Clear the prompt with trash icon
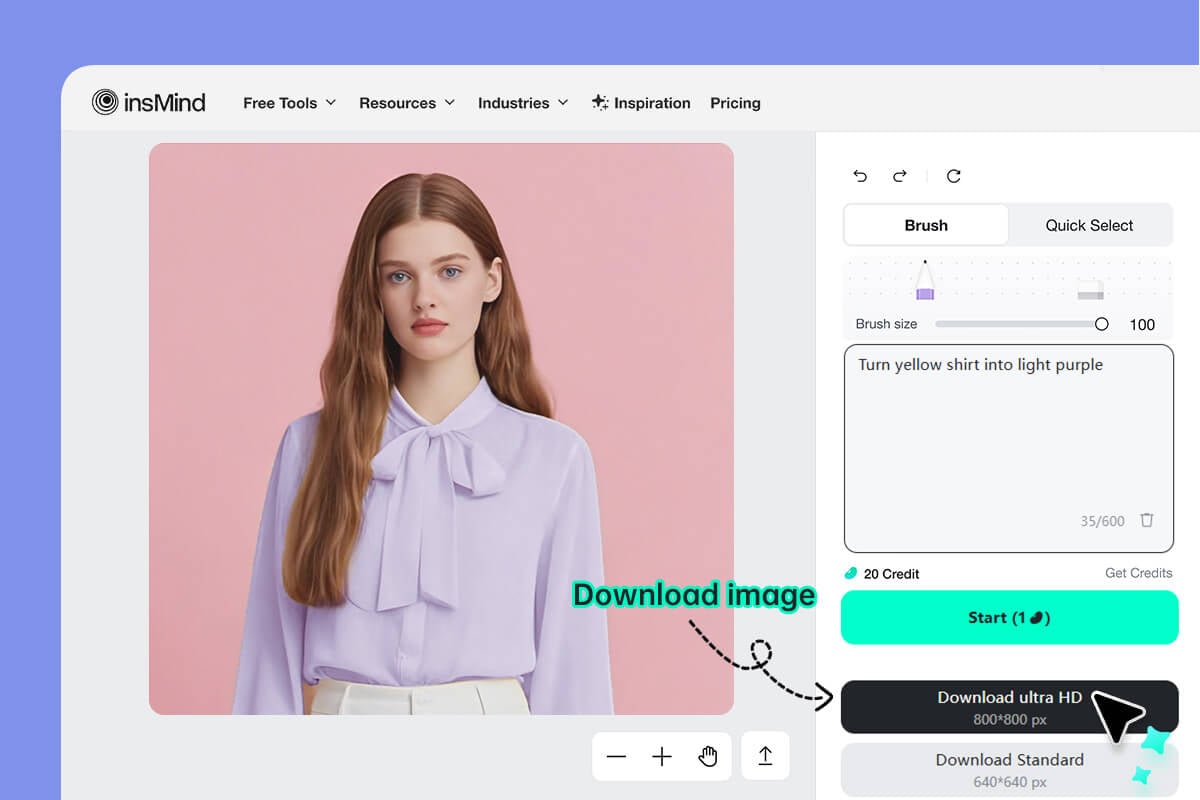The image size is (1200, 800). (1147, 520)
